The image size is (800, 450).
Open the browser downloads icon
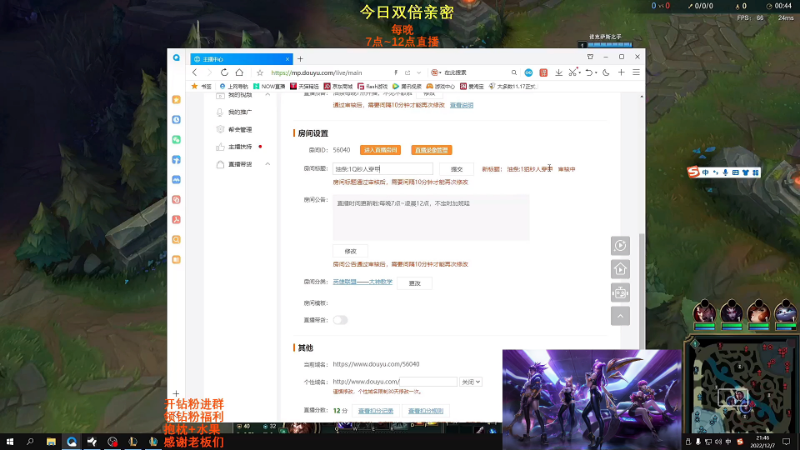559,72
